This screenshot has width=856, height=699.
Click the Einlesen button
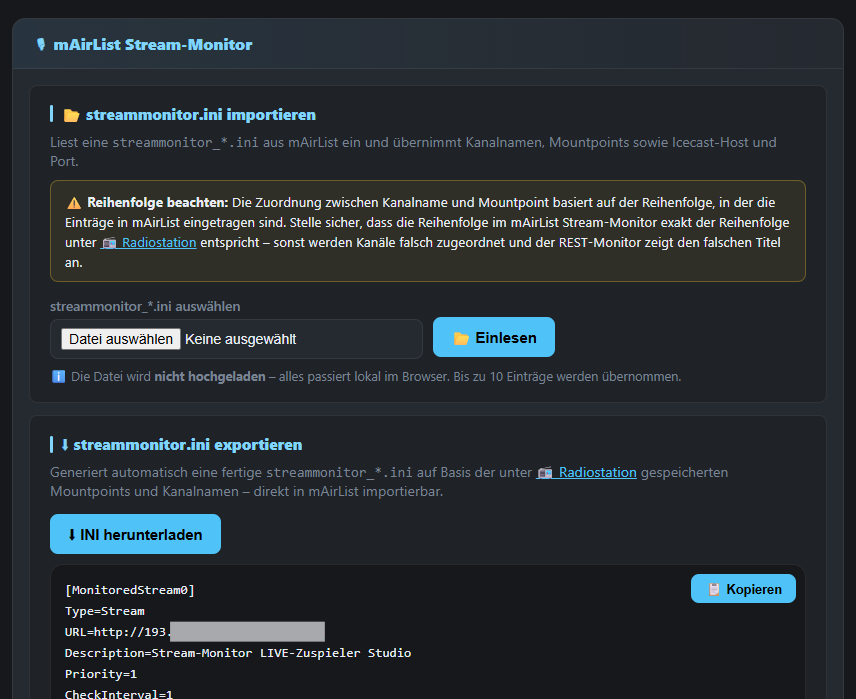pyautogui.click(x=494, y=337)
